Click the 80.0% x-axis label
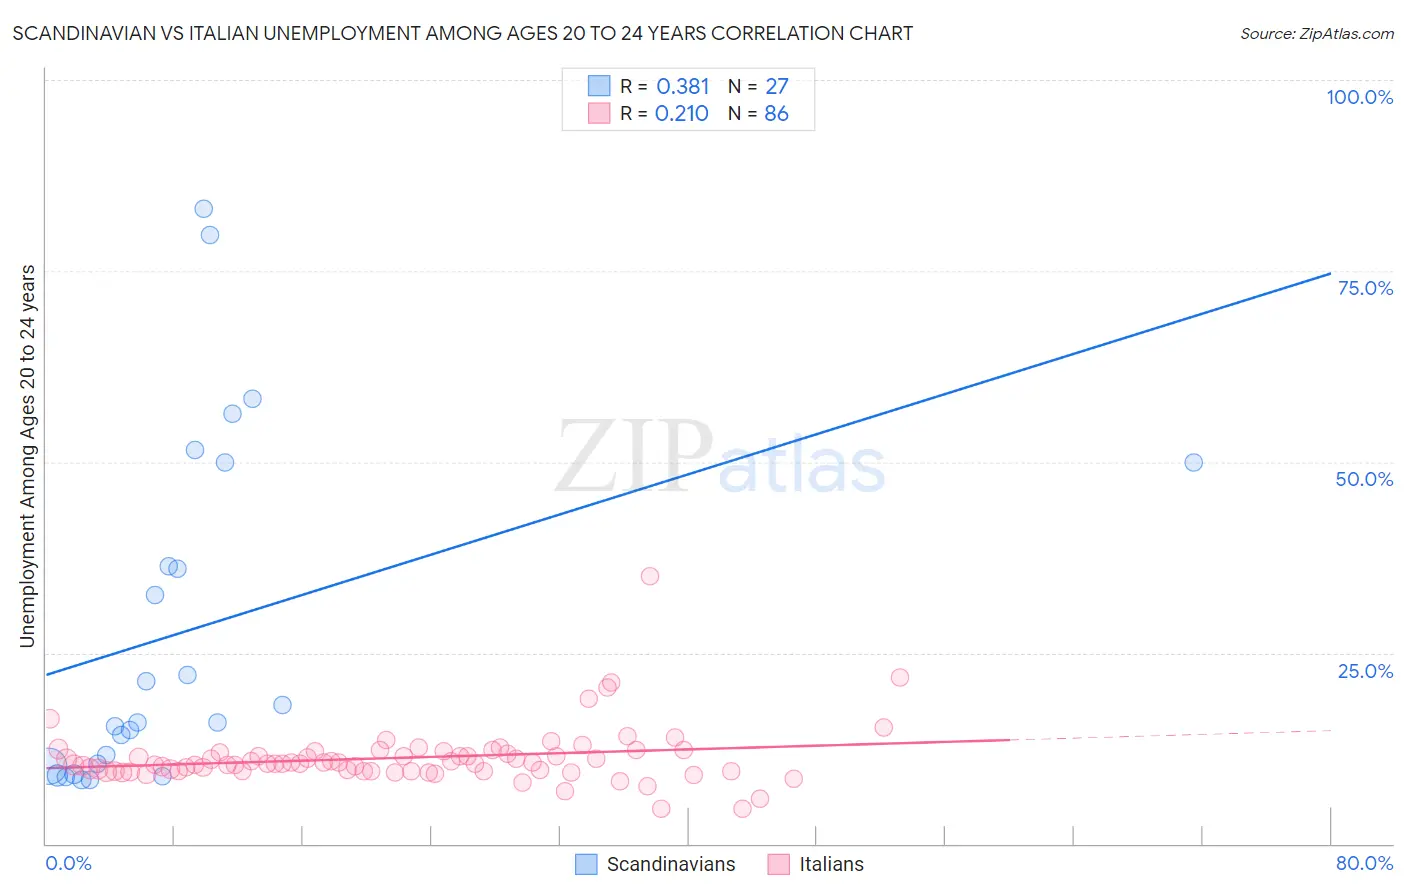Viewport: 1406px width, 892px height. click(x=1364, y=863)
